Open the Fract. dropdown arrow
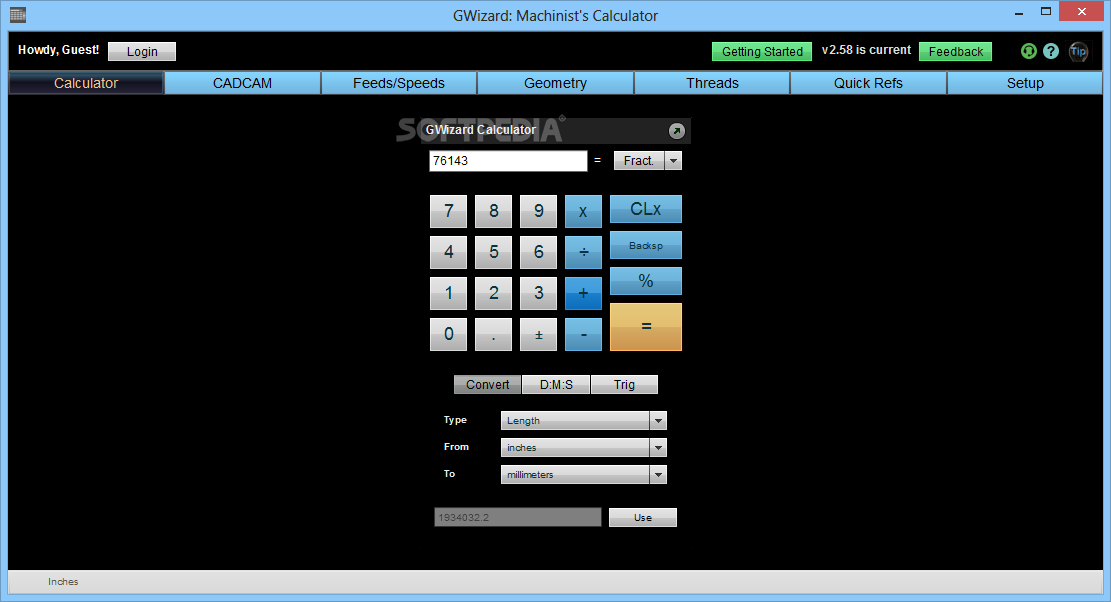1111x602 pixels. coord(673,161)
